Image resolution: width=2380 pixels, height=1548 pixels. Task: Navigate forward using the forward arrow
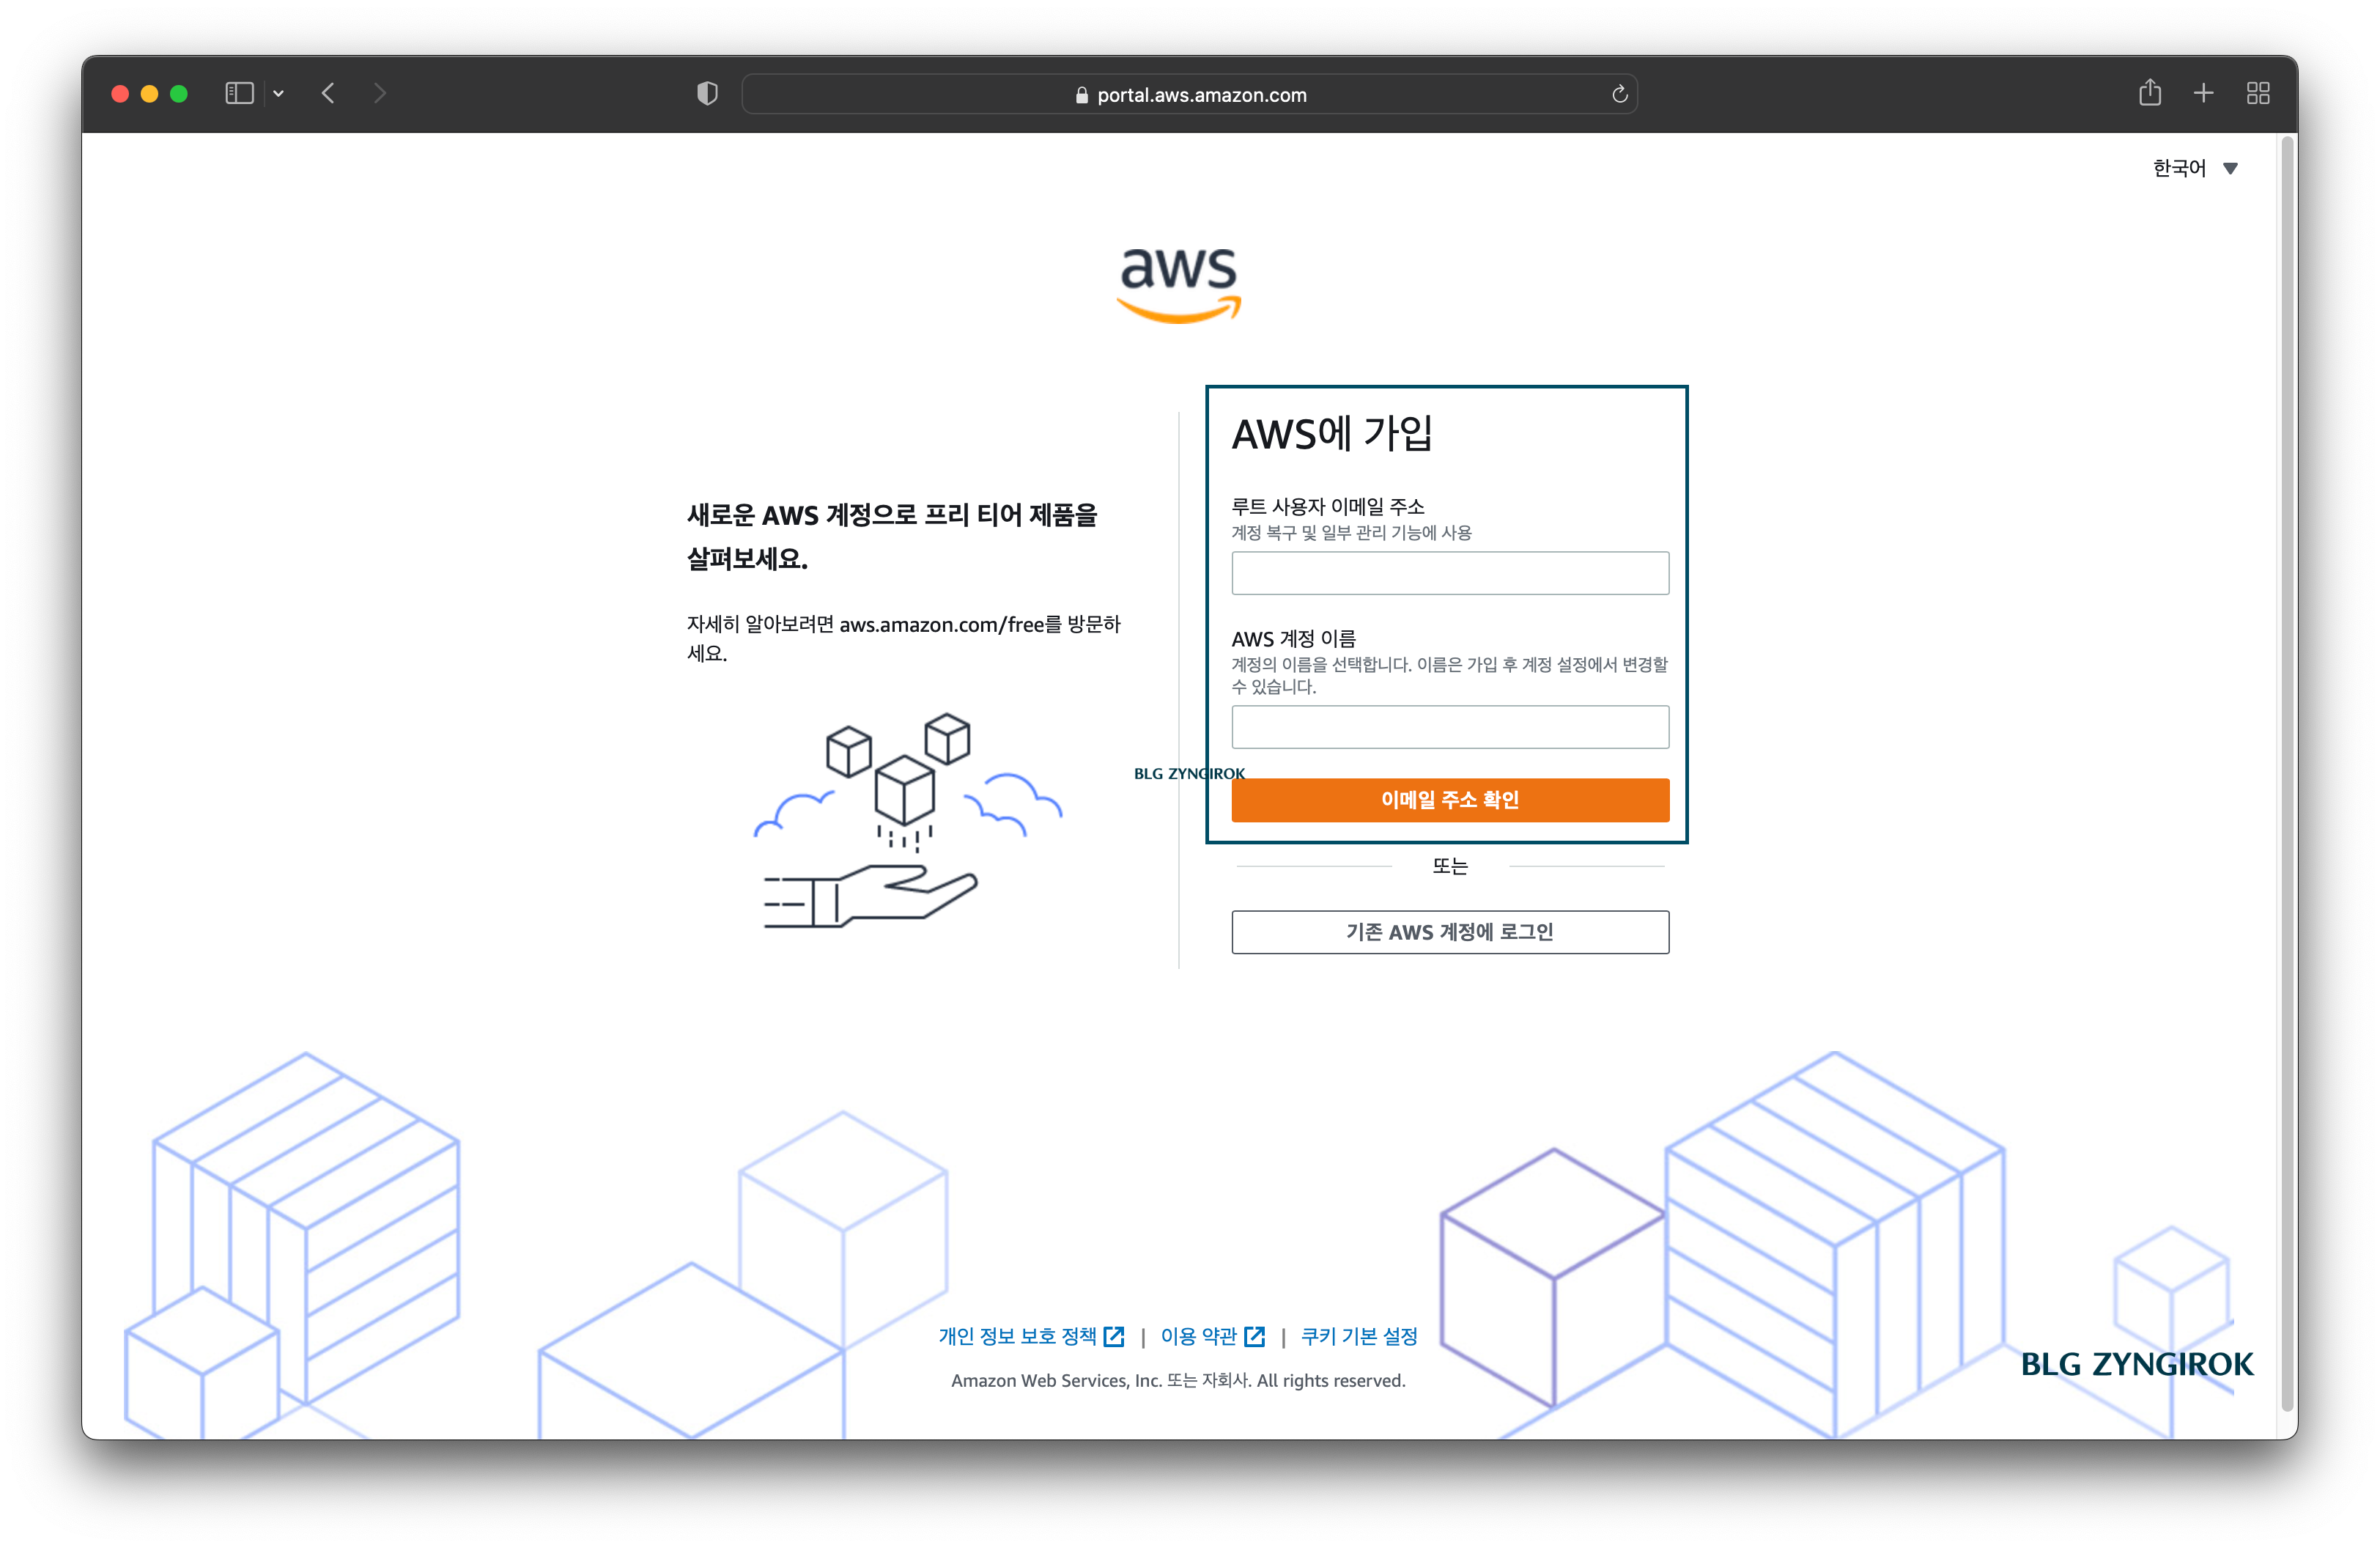click(x=380, y=92)
